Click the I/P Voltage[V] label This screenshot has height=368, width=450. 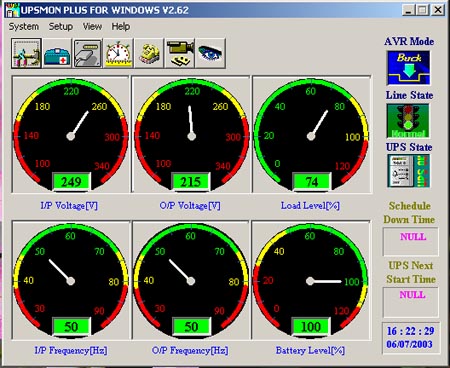tap(69, 206)
